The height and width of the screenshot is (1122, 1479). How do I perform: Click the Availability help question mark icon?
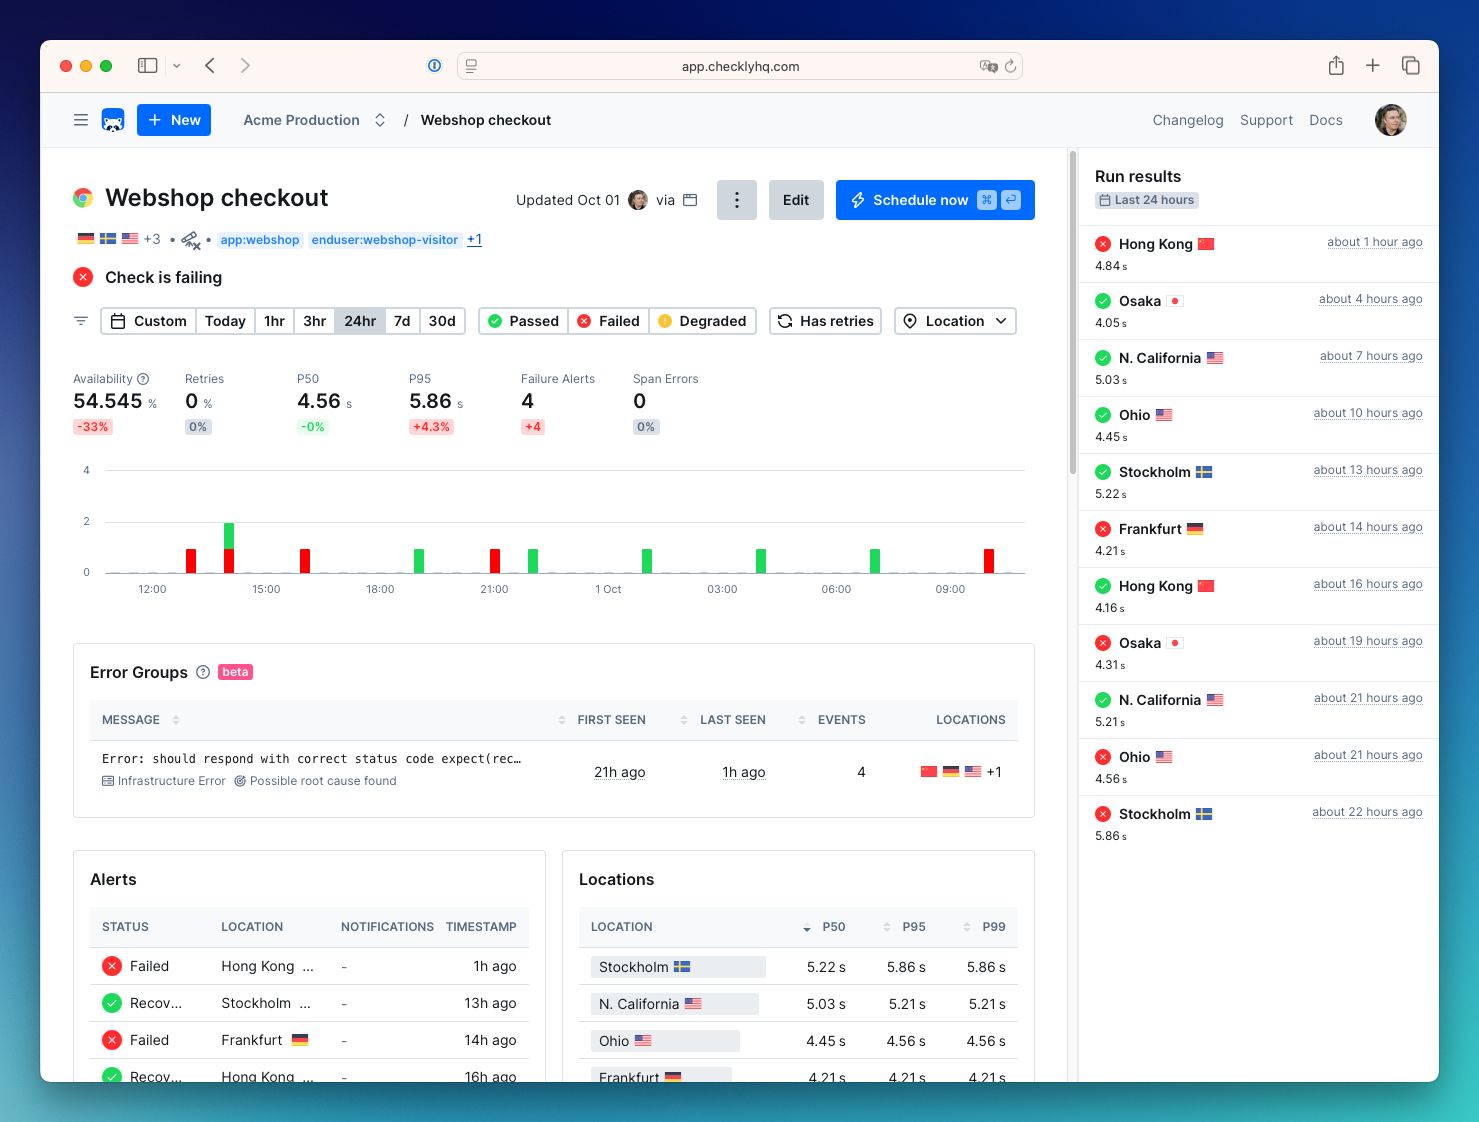[143, 379]
